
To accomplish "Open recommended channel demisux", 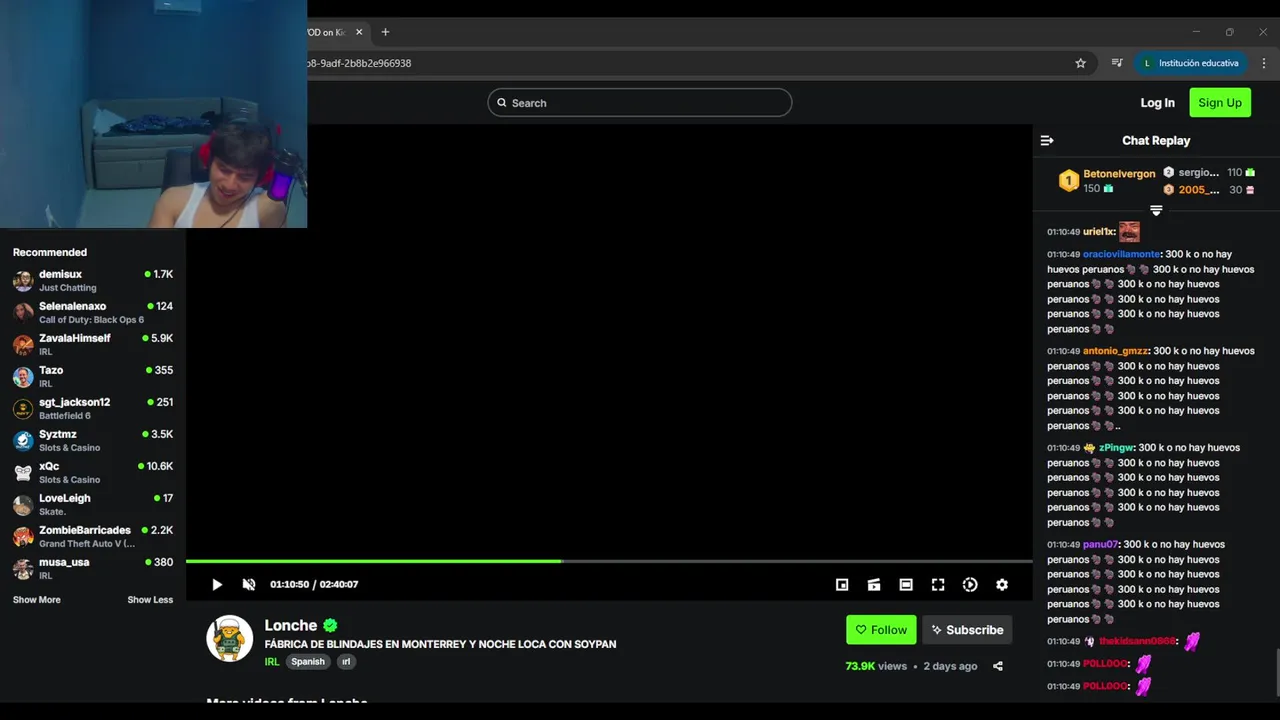I will pyautogui.click(x=93, y=280).
